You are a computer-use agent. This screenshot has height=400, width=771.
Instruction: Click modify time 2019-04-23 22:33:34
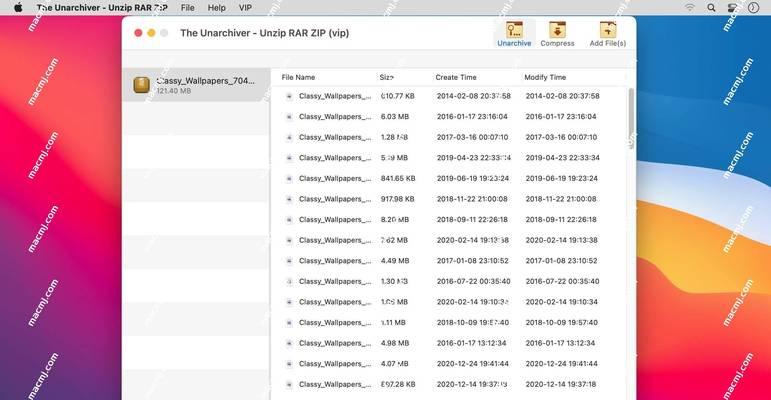563,158
